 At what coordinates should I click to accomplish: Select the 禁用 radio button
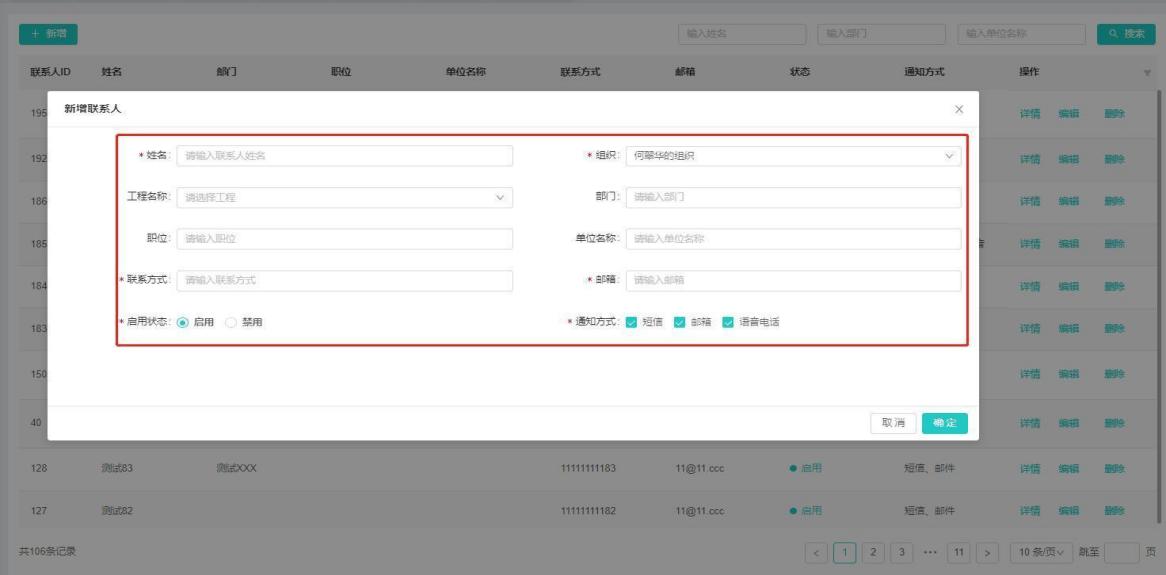[231, 322]
